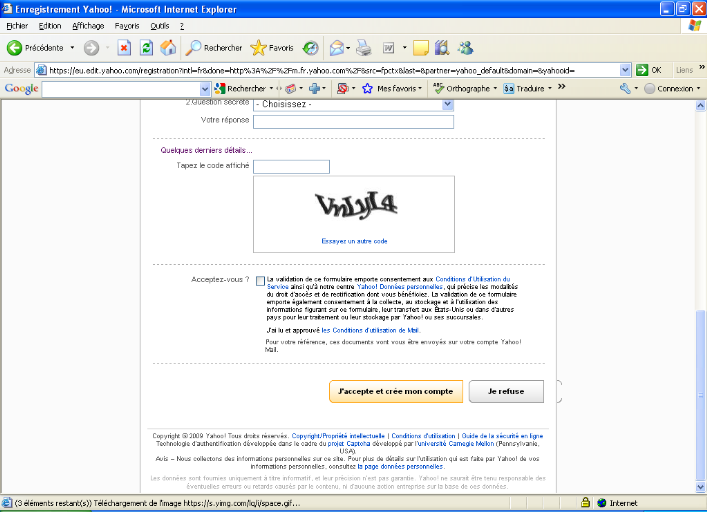Show more Google toolbar buttons chevron
The height and width of the screenshot is (512, 707).
[x=561, y=87]
